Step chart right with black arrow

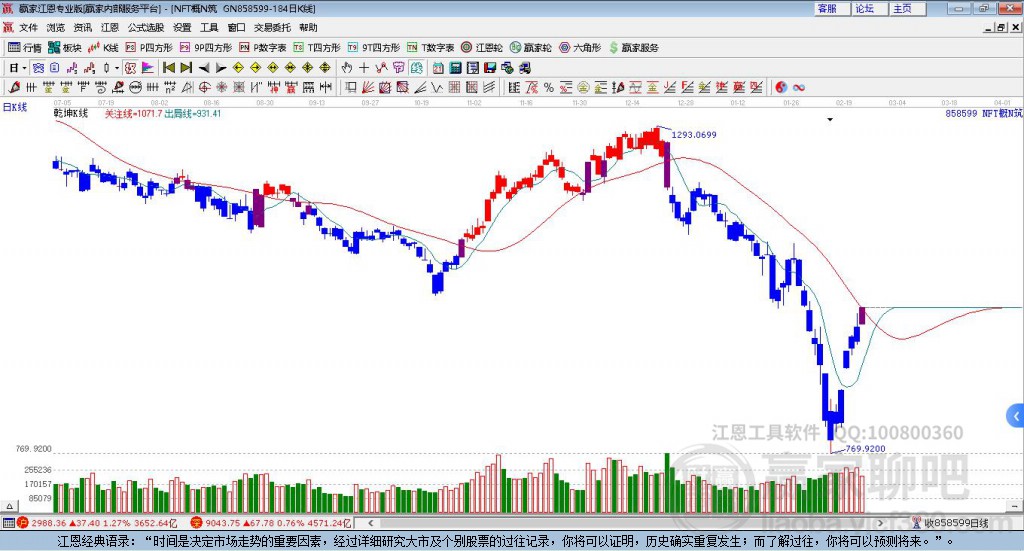point(221,68)
